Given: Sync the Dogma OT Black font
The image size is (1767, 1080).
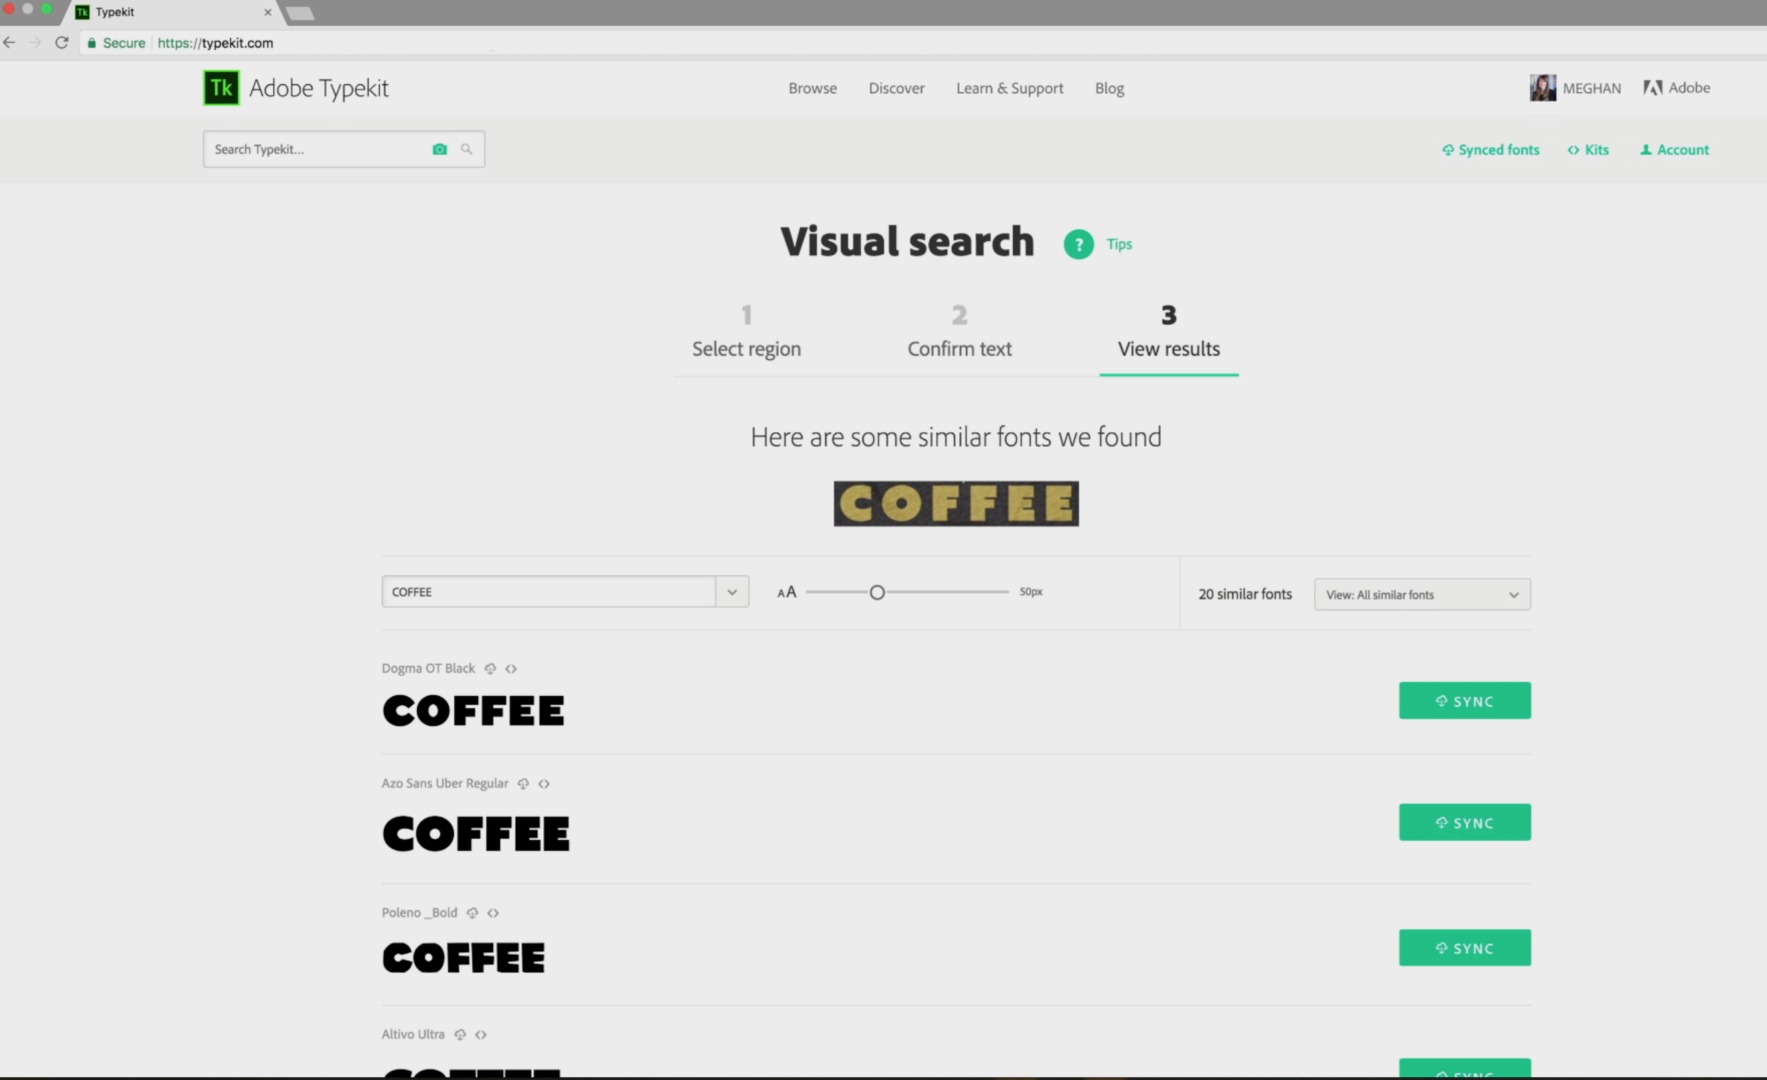Looking at the screenshot, I should [1464, 701].
